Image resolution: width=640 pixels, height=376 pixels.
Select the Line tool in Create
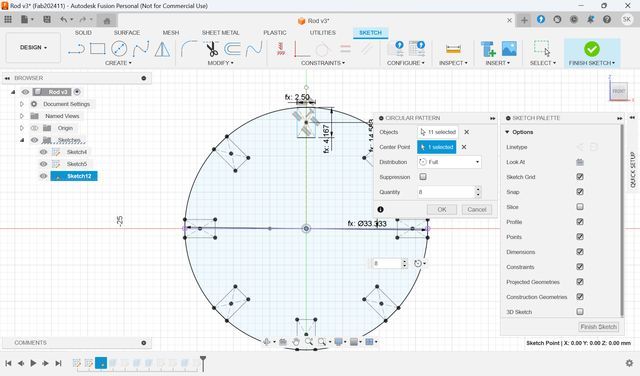pos(76,49)
